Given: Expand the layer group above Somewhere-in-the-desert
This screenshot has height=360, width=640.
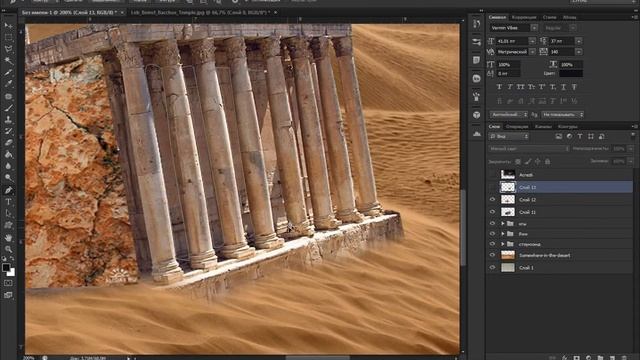Looking at the screenshot, I should click(x=503, y=244).
